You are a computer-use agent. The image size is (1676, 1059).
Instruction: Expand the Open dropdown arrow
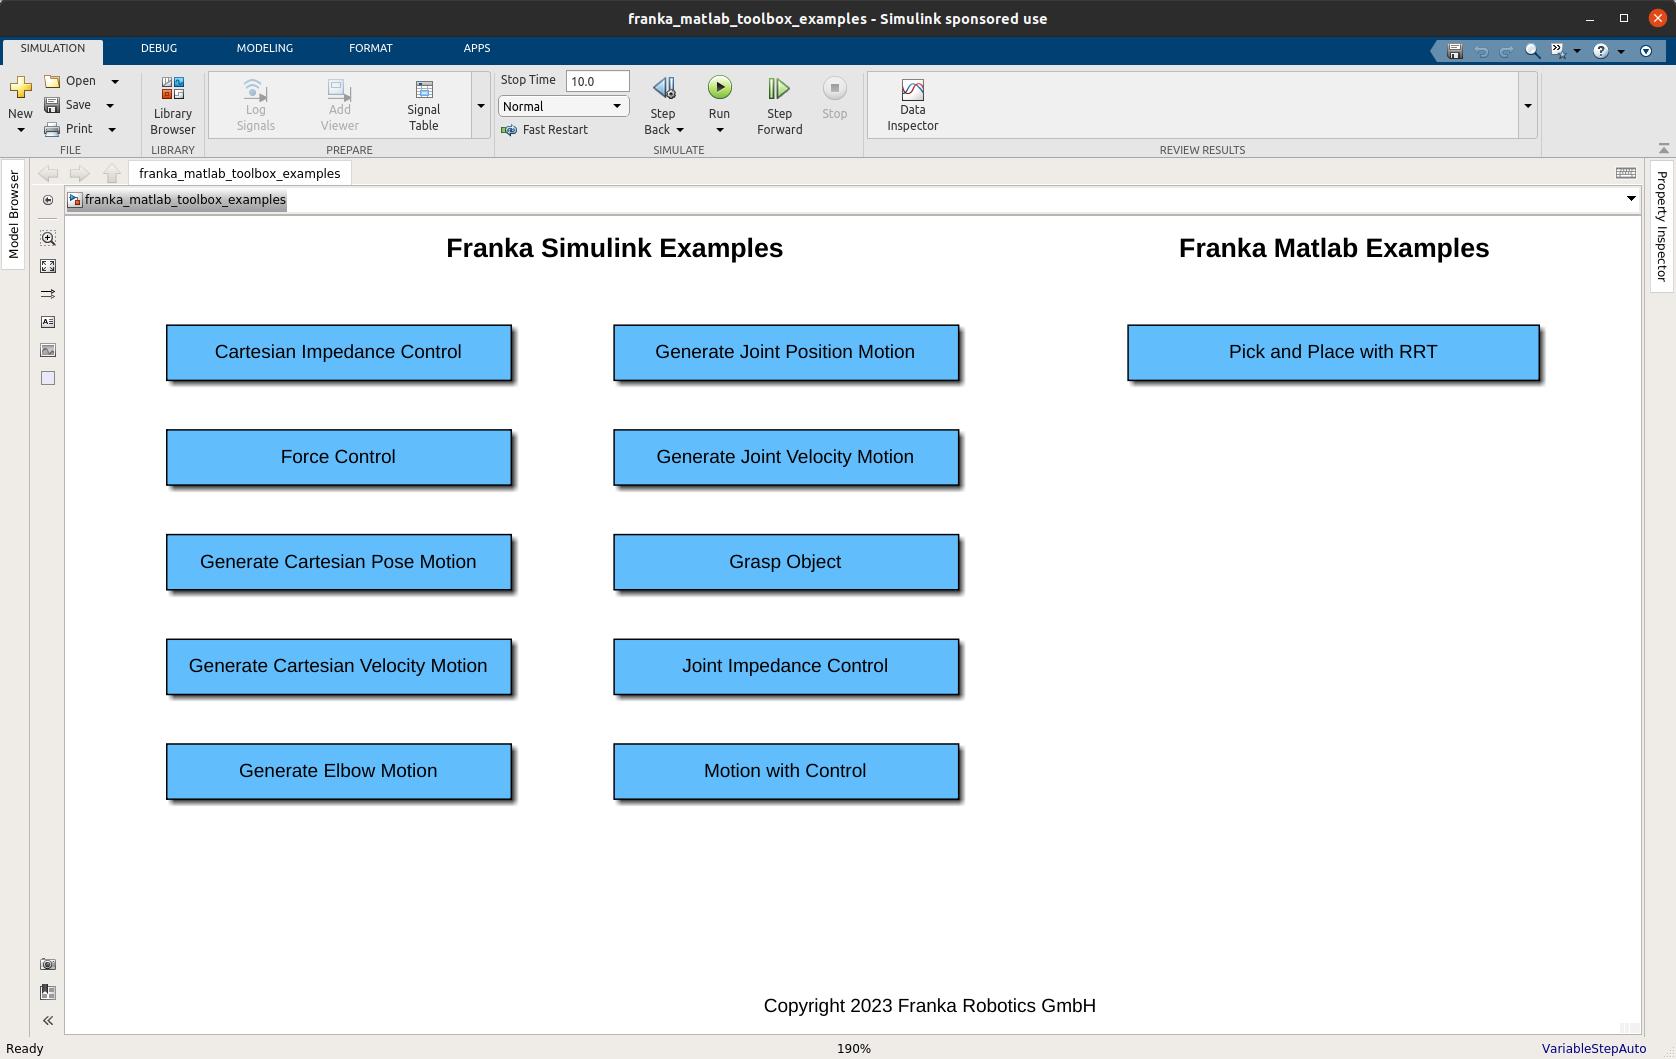(115, 81)
